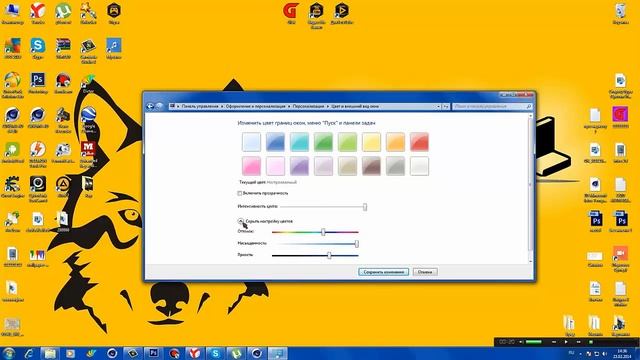Screen dimensions: 640x360
Task: Switch to Photoshop on the taskbar
Action: tap(153, 353)
